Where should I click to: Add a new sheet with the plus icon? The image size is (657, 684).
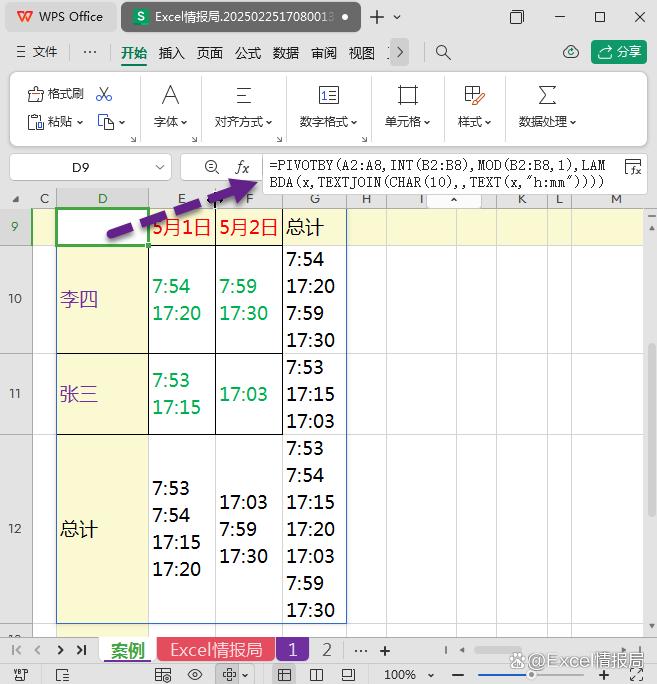coord(385,650)
